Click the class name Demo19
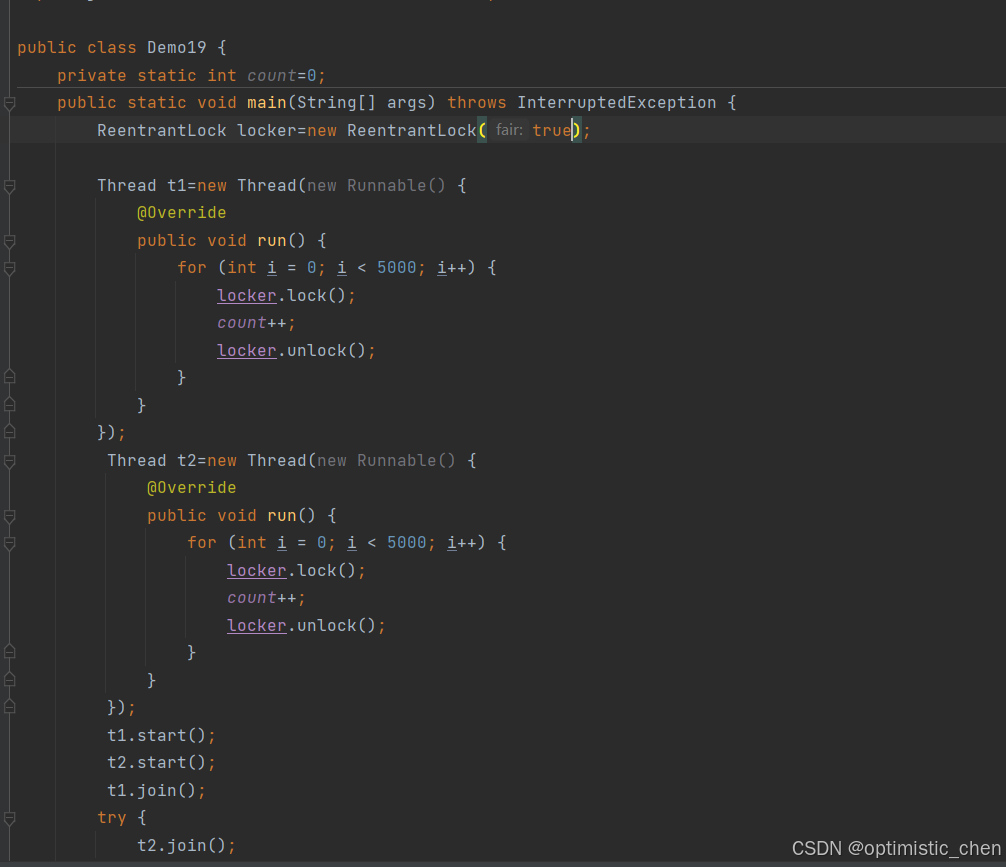Image resolution: width=1006 pixels, height=867 pixels. 176,47
